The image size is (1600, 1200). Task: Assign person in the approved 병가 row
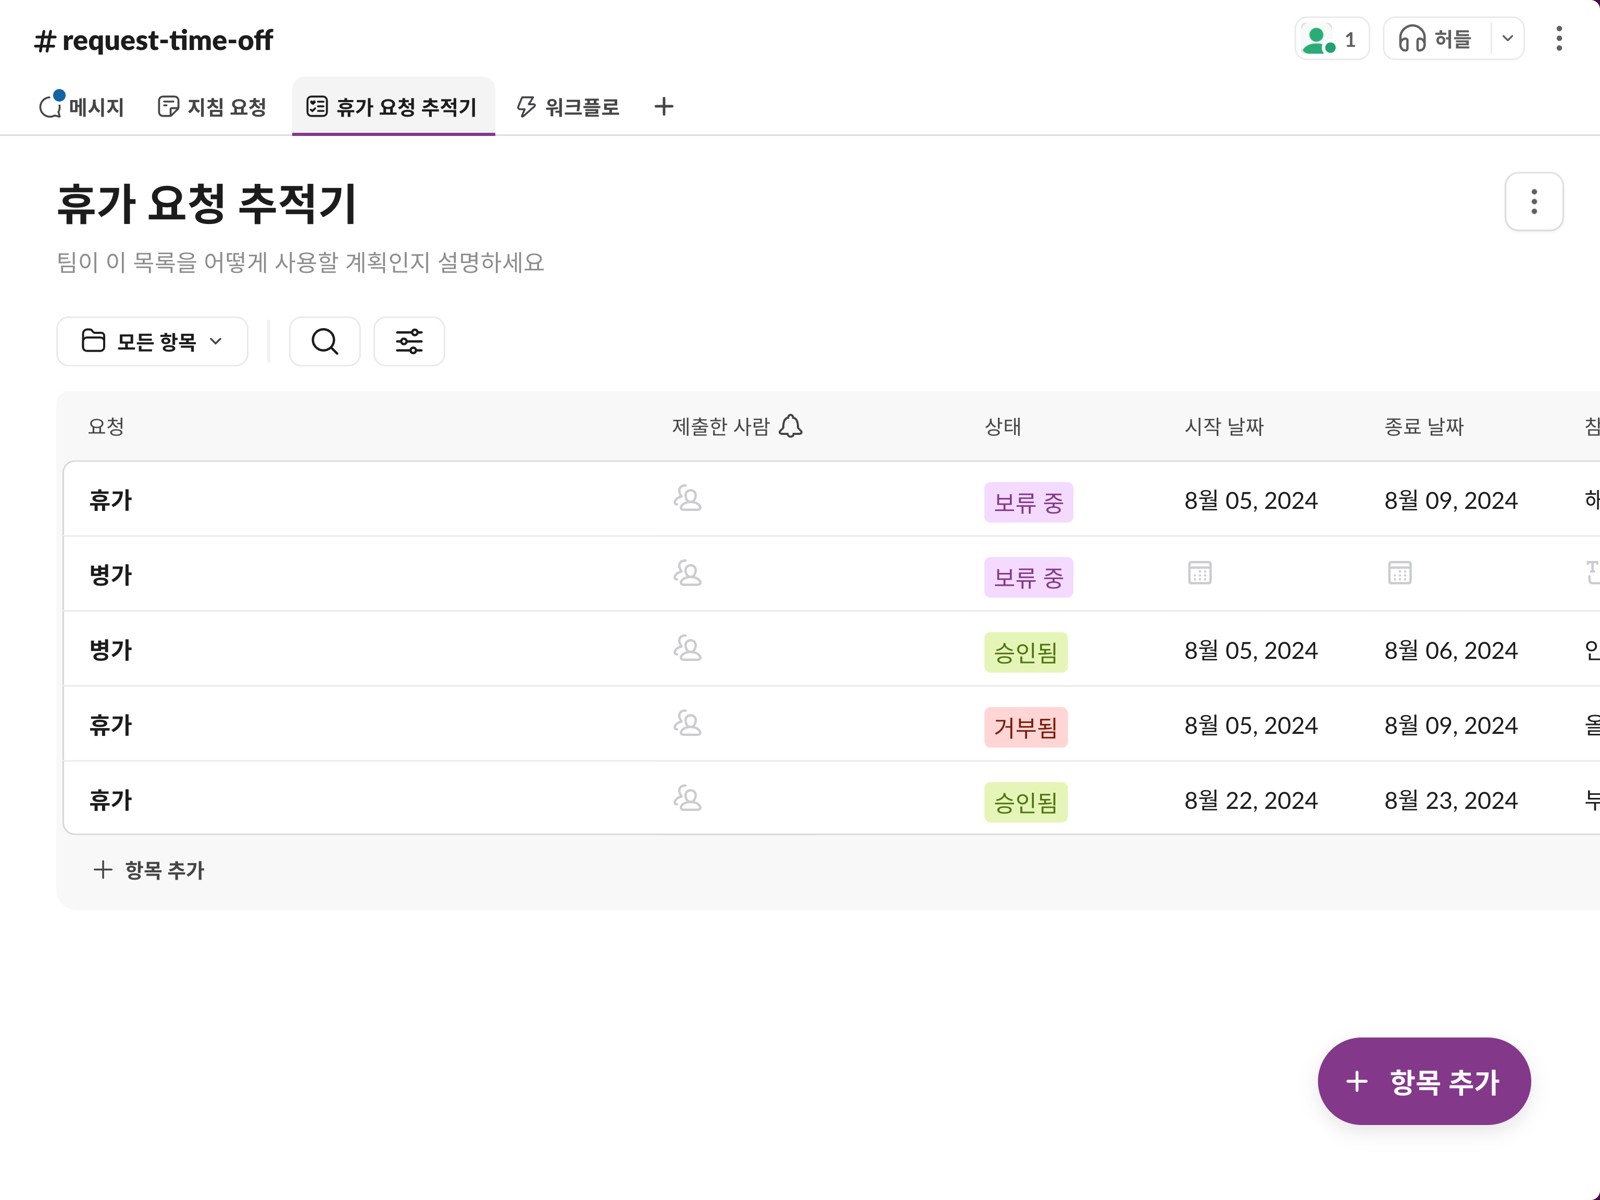[687, 649]
